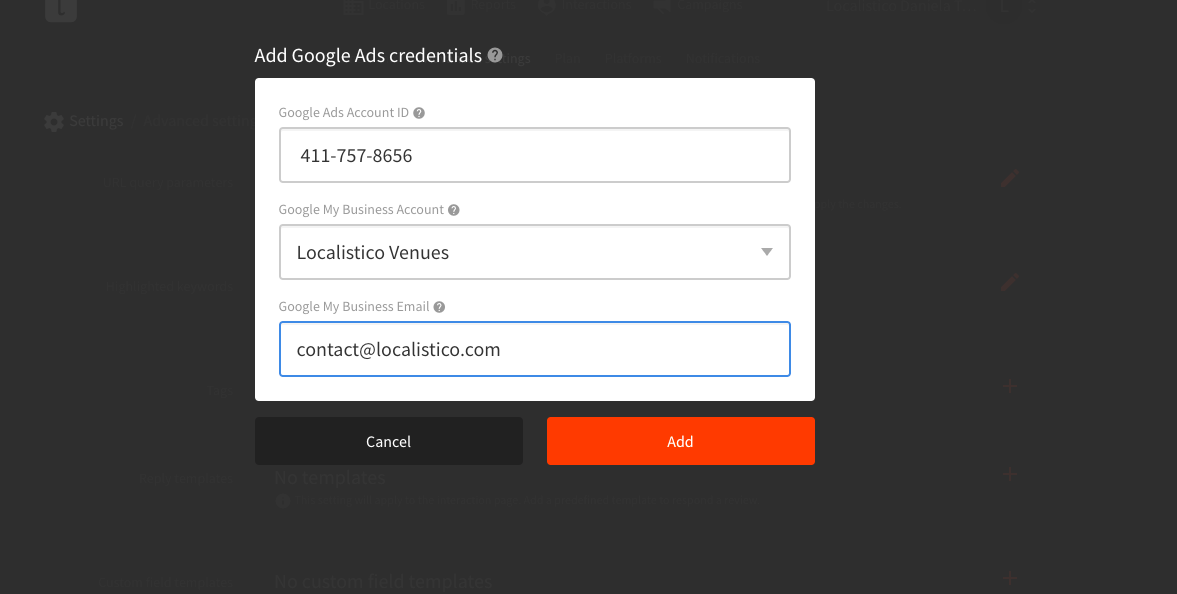Click plus icon in the Tags row
1177x594 pixels.
1010,386
